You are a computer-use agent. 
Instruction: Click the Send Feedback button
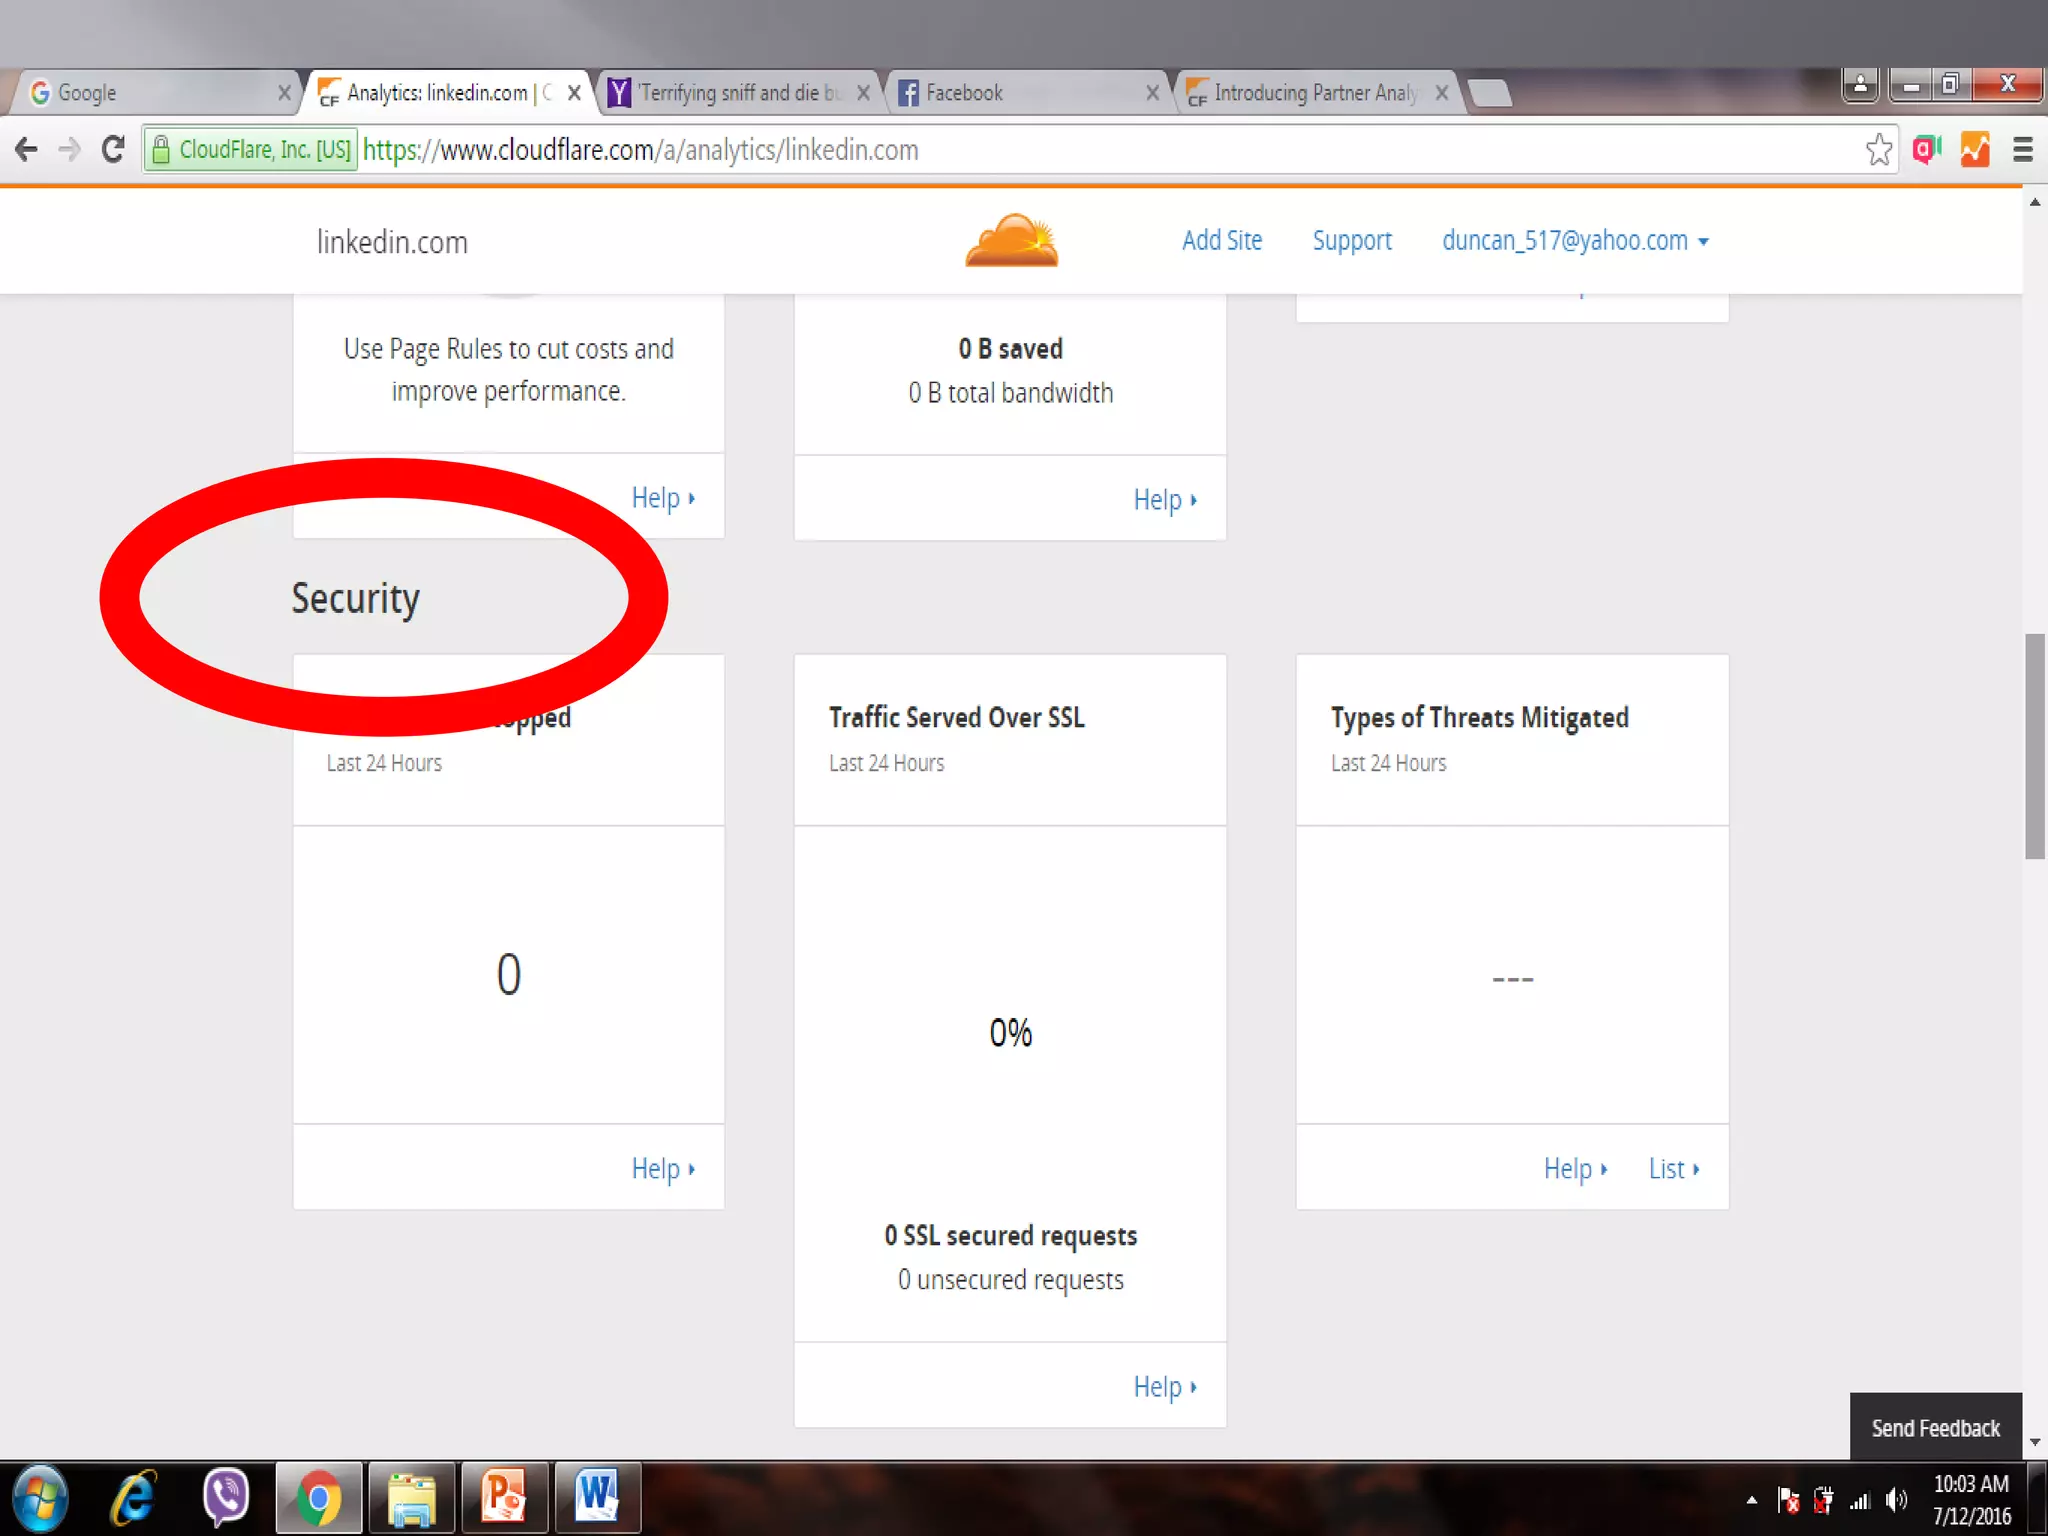[1935, 1428]
